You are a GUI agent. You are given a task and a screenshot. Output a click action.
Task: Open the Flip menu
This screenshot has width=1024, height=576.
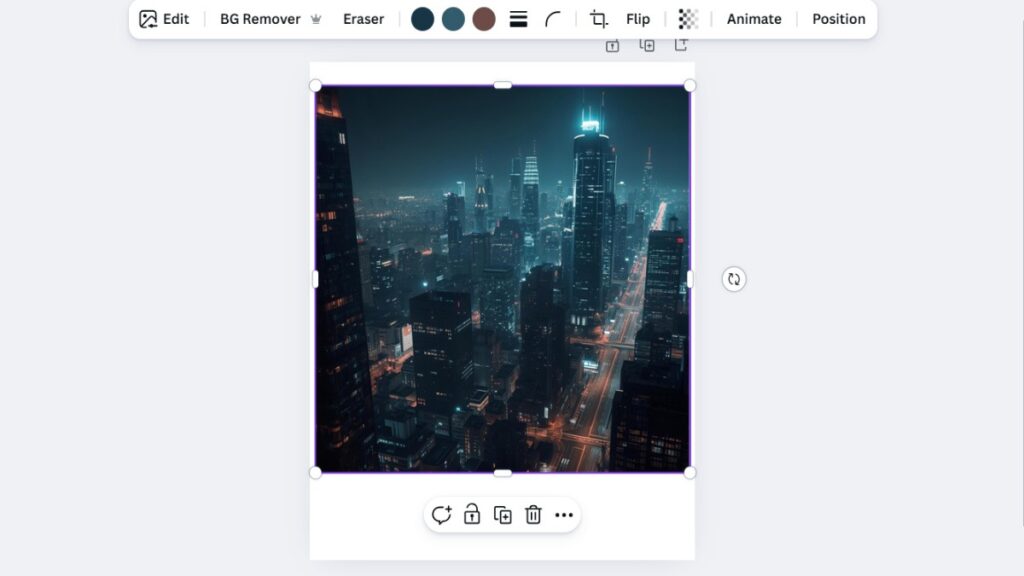pyautogui.click(x=637, y=19)
